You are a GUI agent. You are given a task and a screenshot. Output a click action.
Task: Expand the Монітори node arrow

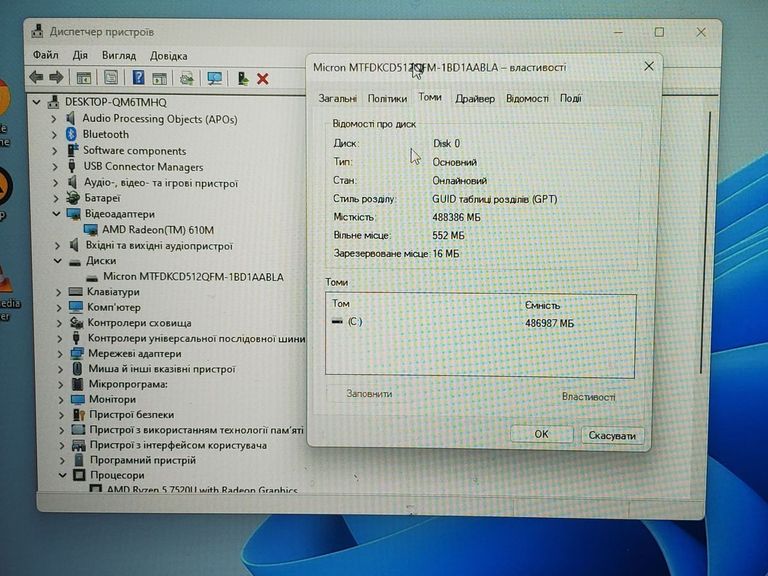[x=61, y=400]
